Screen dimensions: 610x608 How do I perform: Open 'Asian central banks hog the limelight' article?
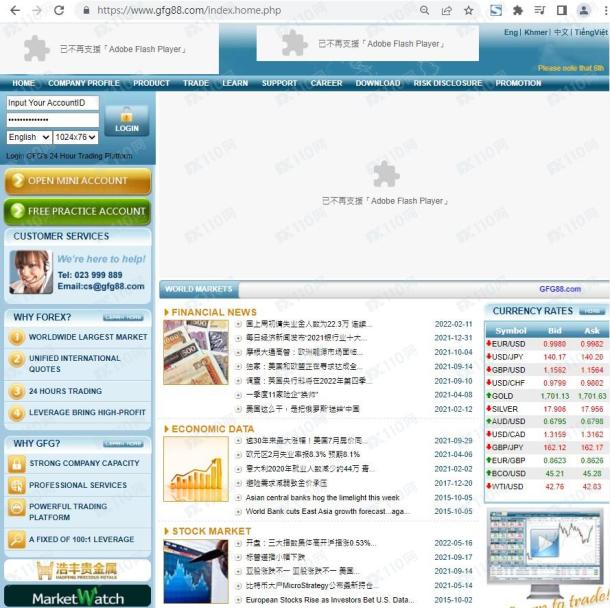click(323, 498)
